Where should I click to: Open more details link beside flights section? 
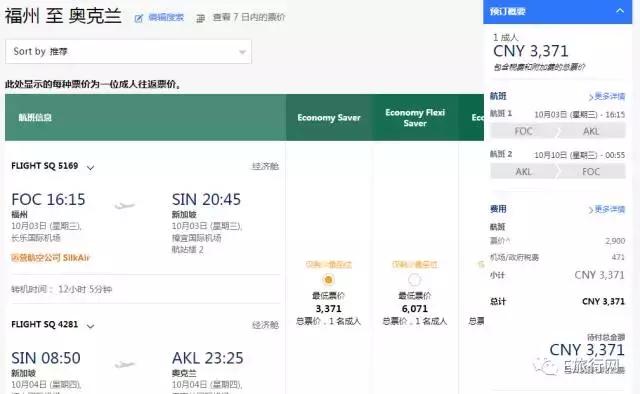[x=607, y=96]
